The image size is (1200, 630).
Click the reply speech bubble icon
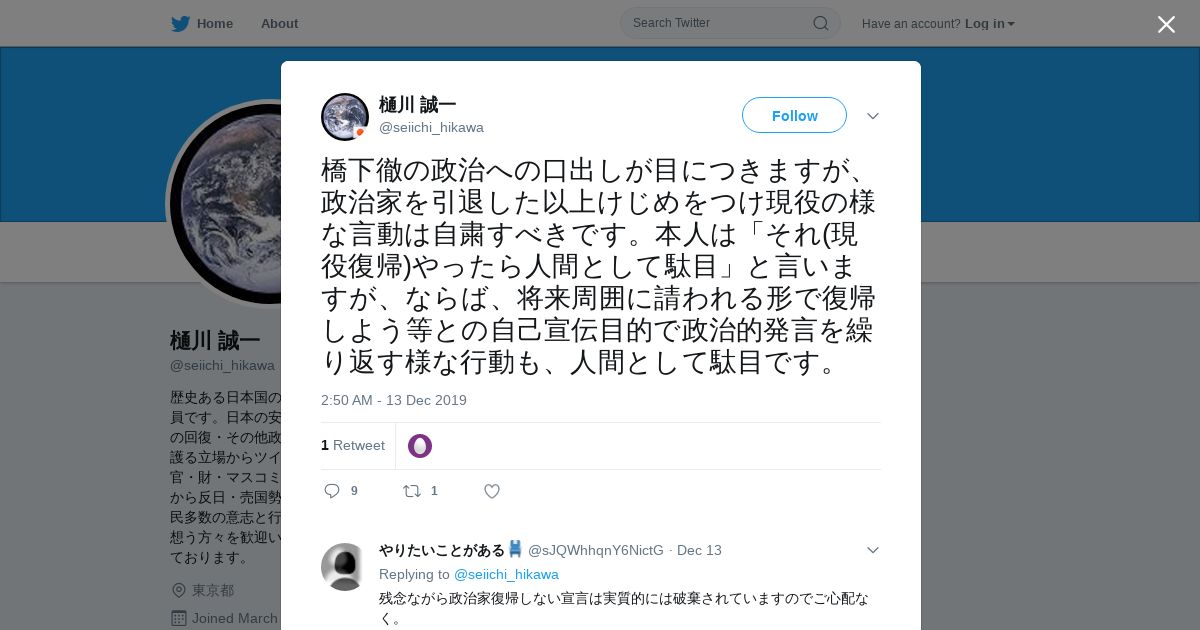point(333,491)
